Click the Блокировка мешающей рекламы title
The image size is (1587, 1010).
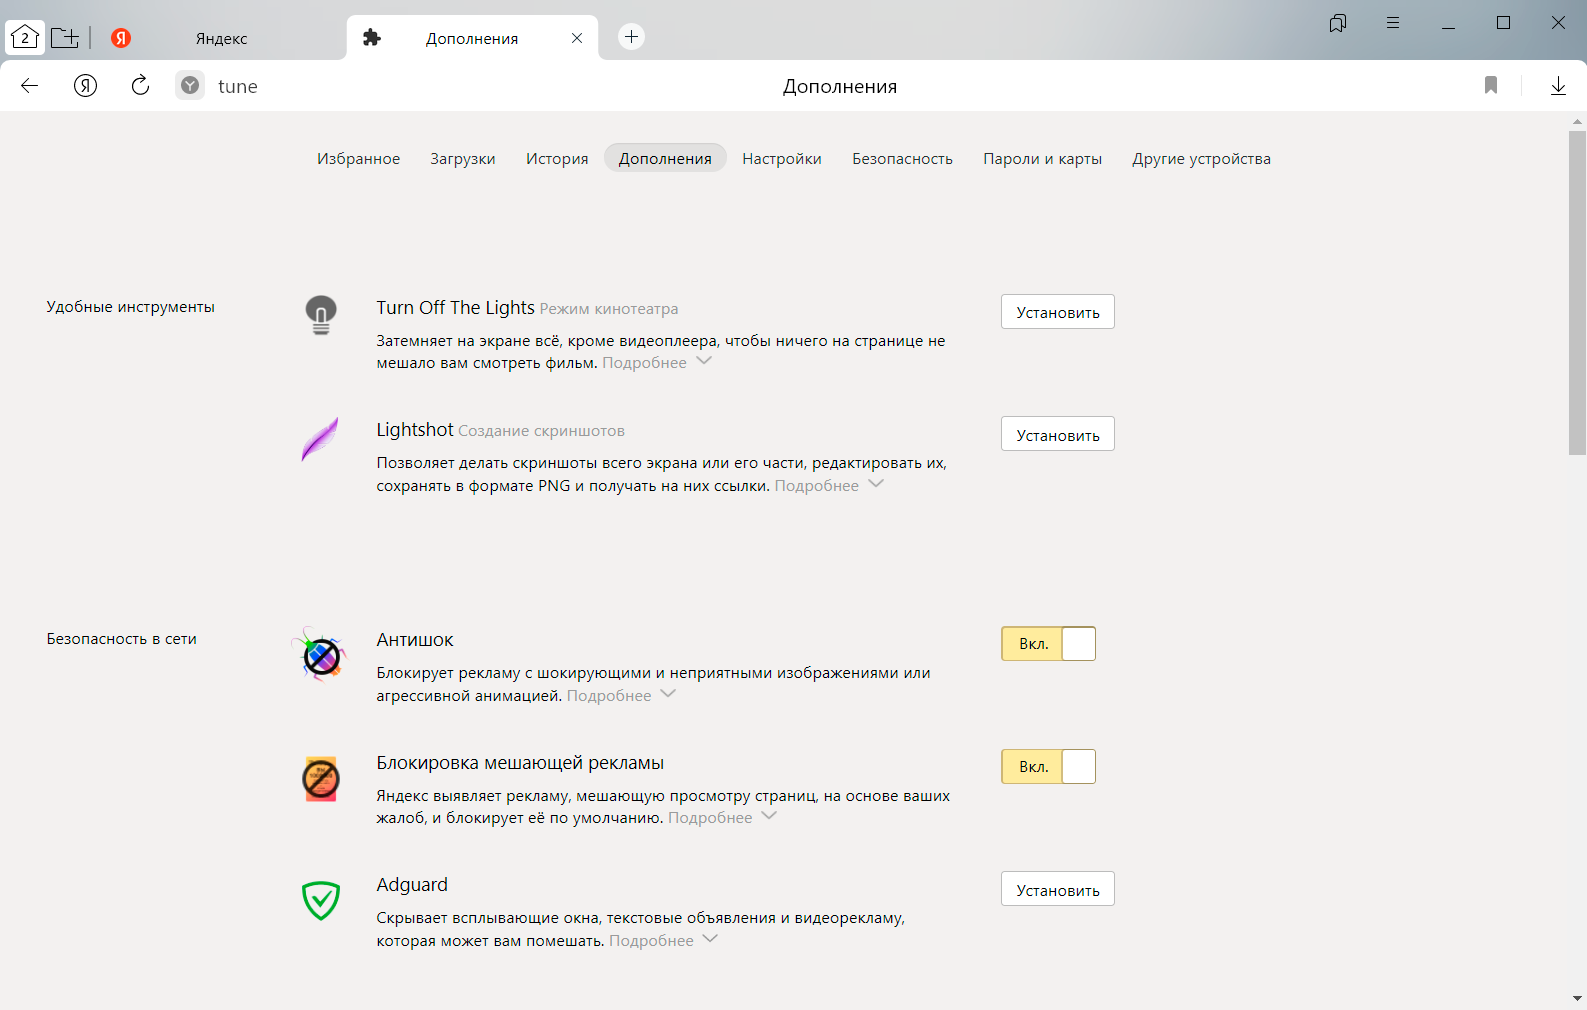[520, 763]
